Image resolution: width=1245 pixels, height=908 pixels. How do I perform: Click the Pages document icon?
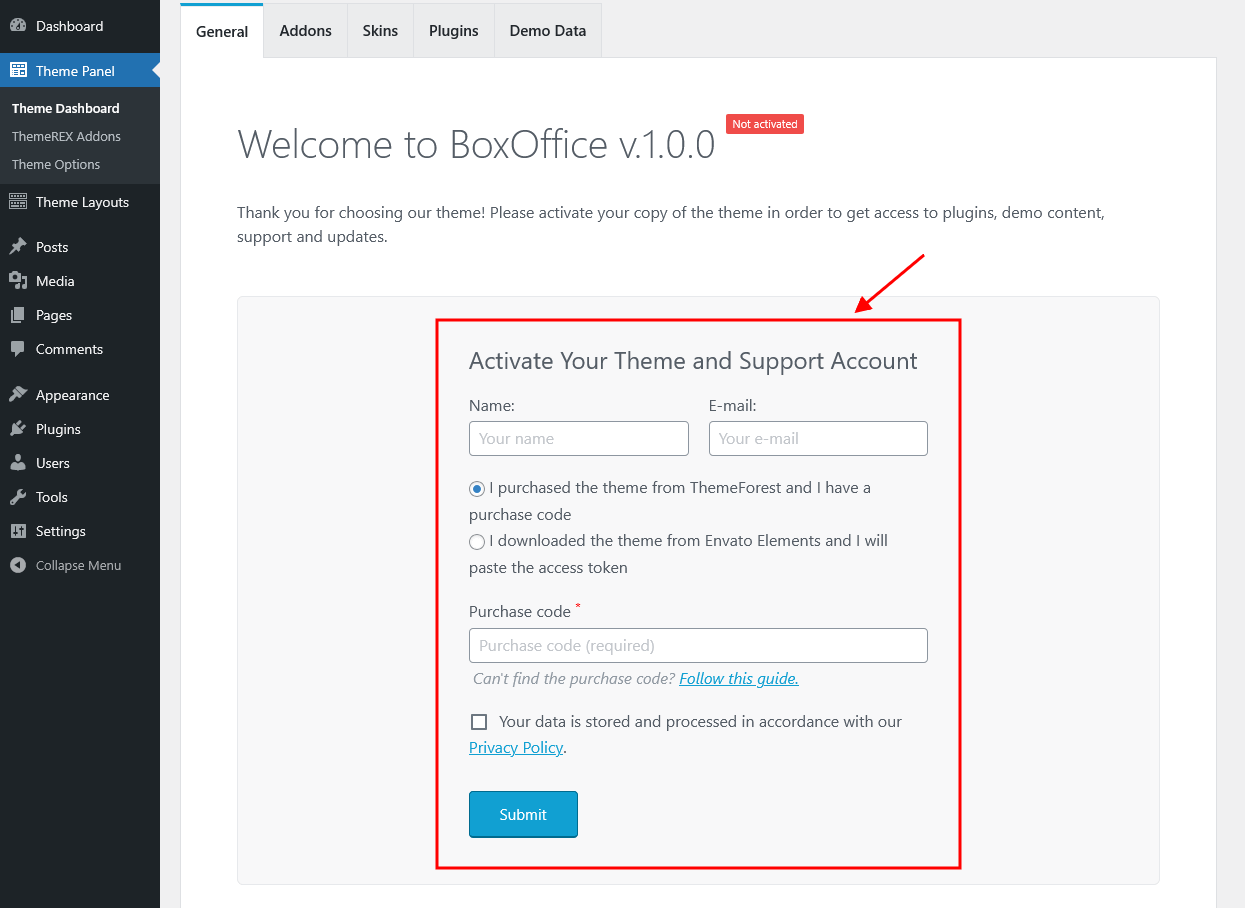[18, 315]
